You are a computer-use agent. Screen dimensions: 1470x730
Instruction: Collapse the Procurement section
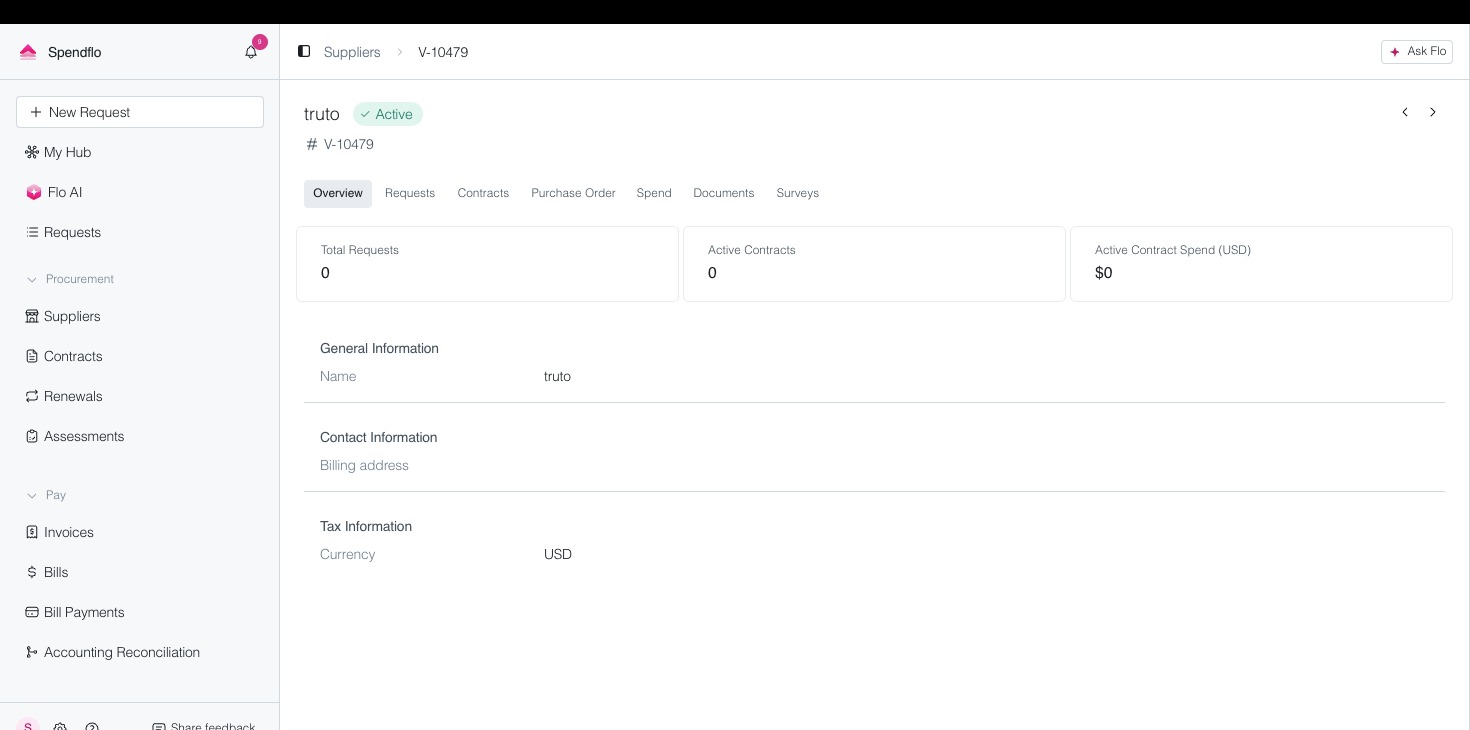coord(32,279)
